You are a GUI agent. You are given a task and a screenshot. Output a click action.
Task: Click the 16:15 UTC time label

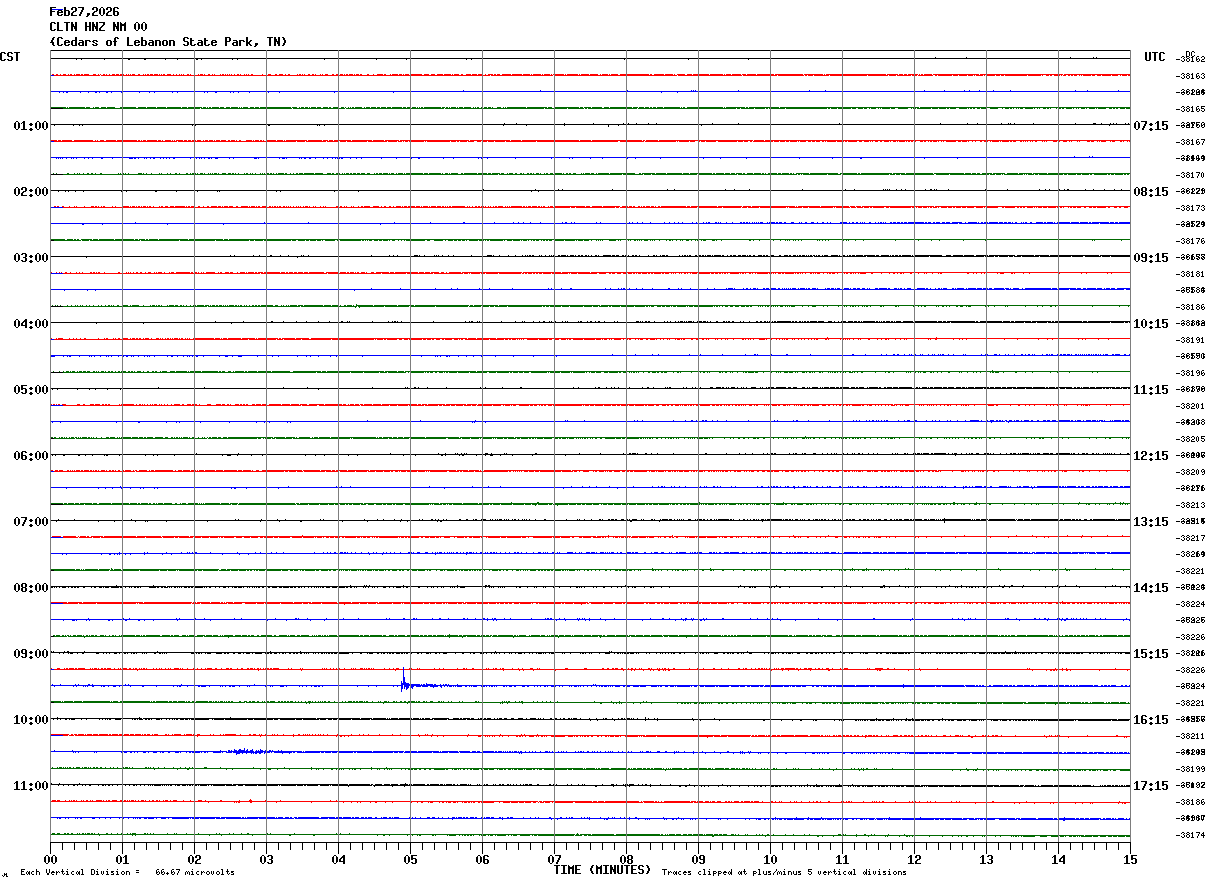pos(1151,720)
